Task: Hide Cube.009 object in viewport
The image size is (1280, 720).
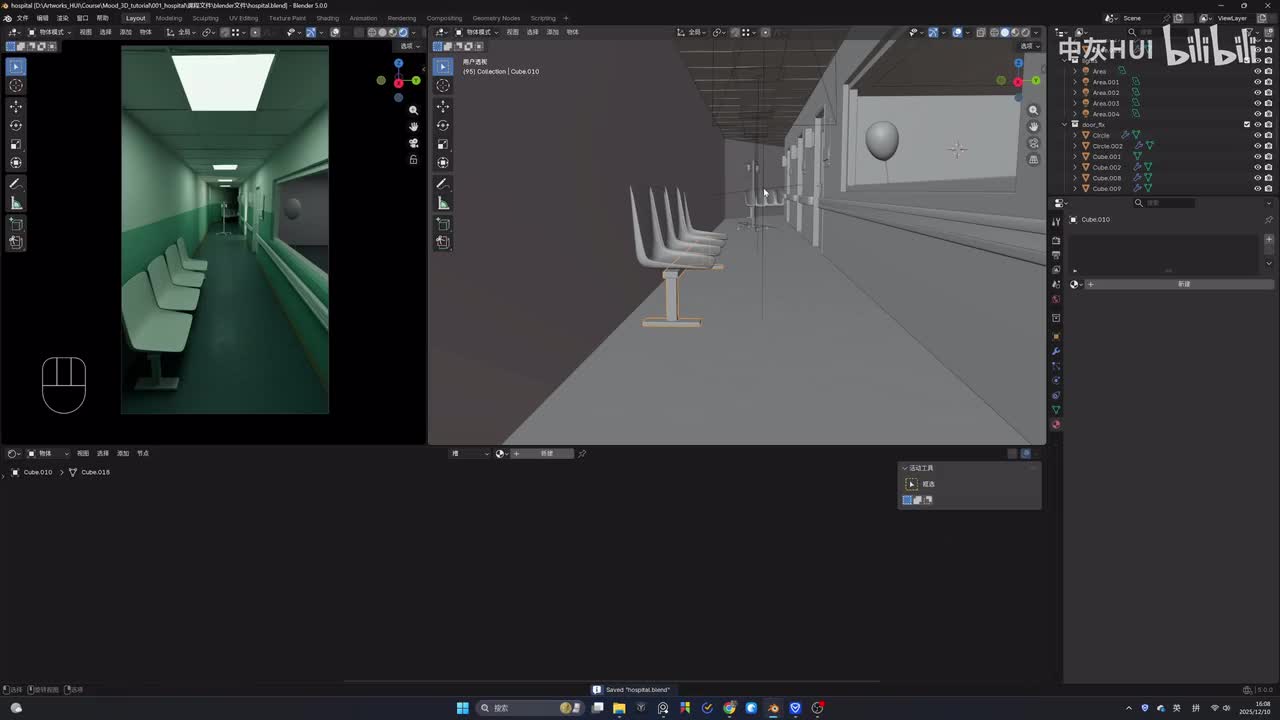Action: click(1257, 189)
